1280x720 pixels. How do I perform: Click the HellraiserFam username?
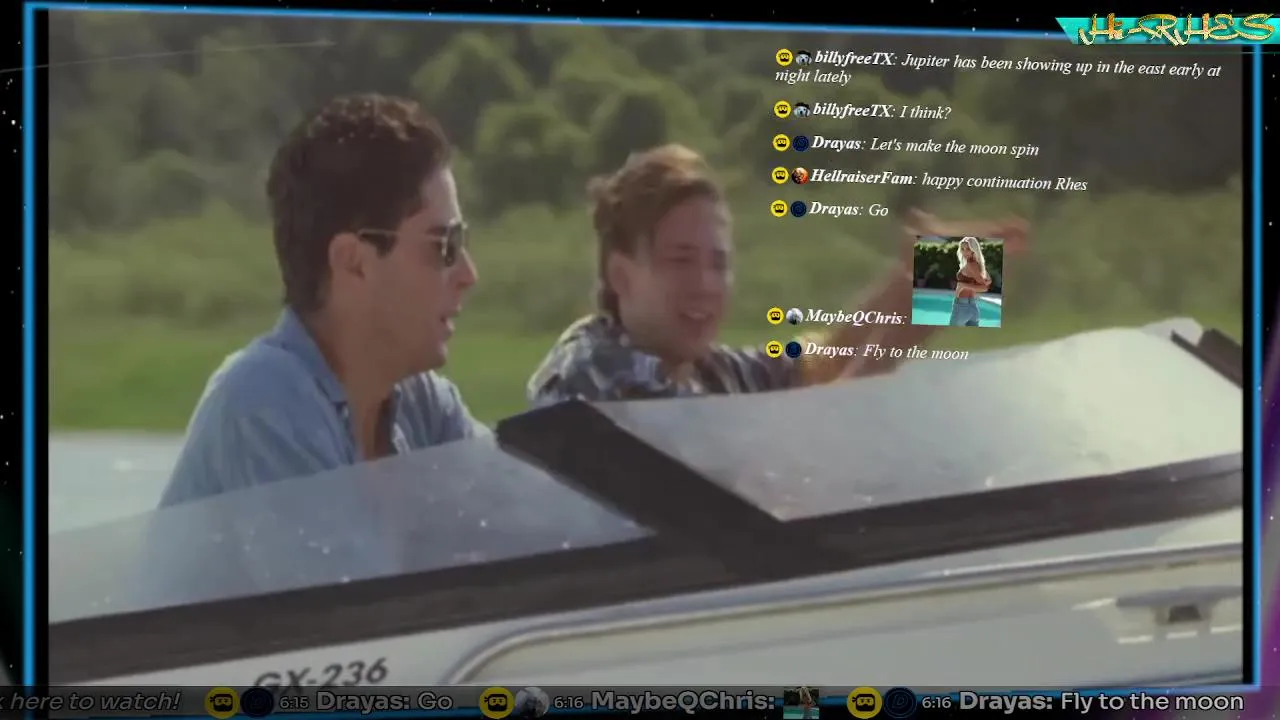[x=862, y=177]
